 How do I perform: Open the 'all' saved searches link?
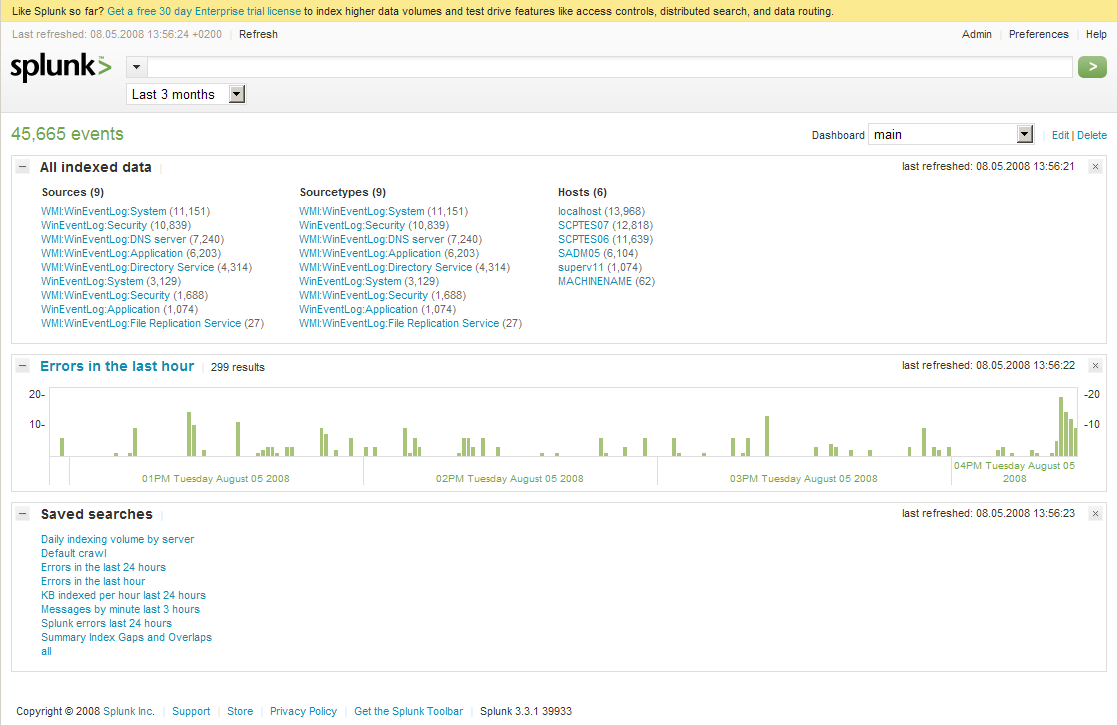[x=46, y=652]
